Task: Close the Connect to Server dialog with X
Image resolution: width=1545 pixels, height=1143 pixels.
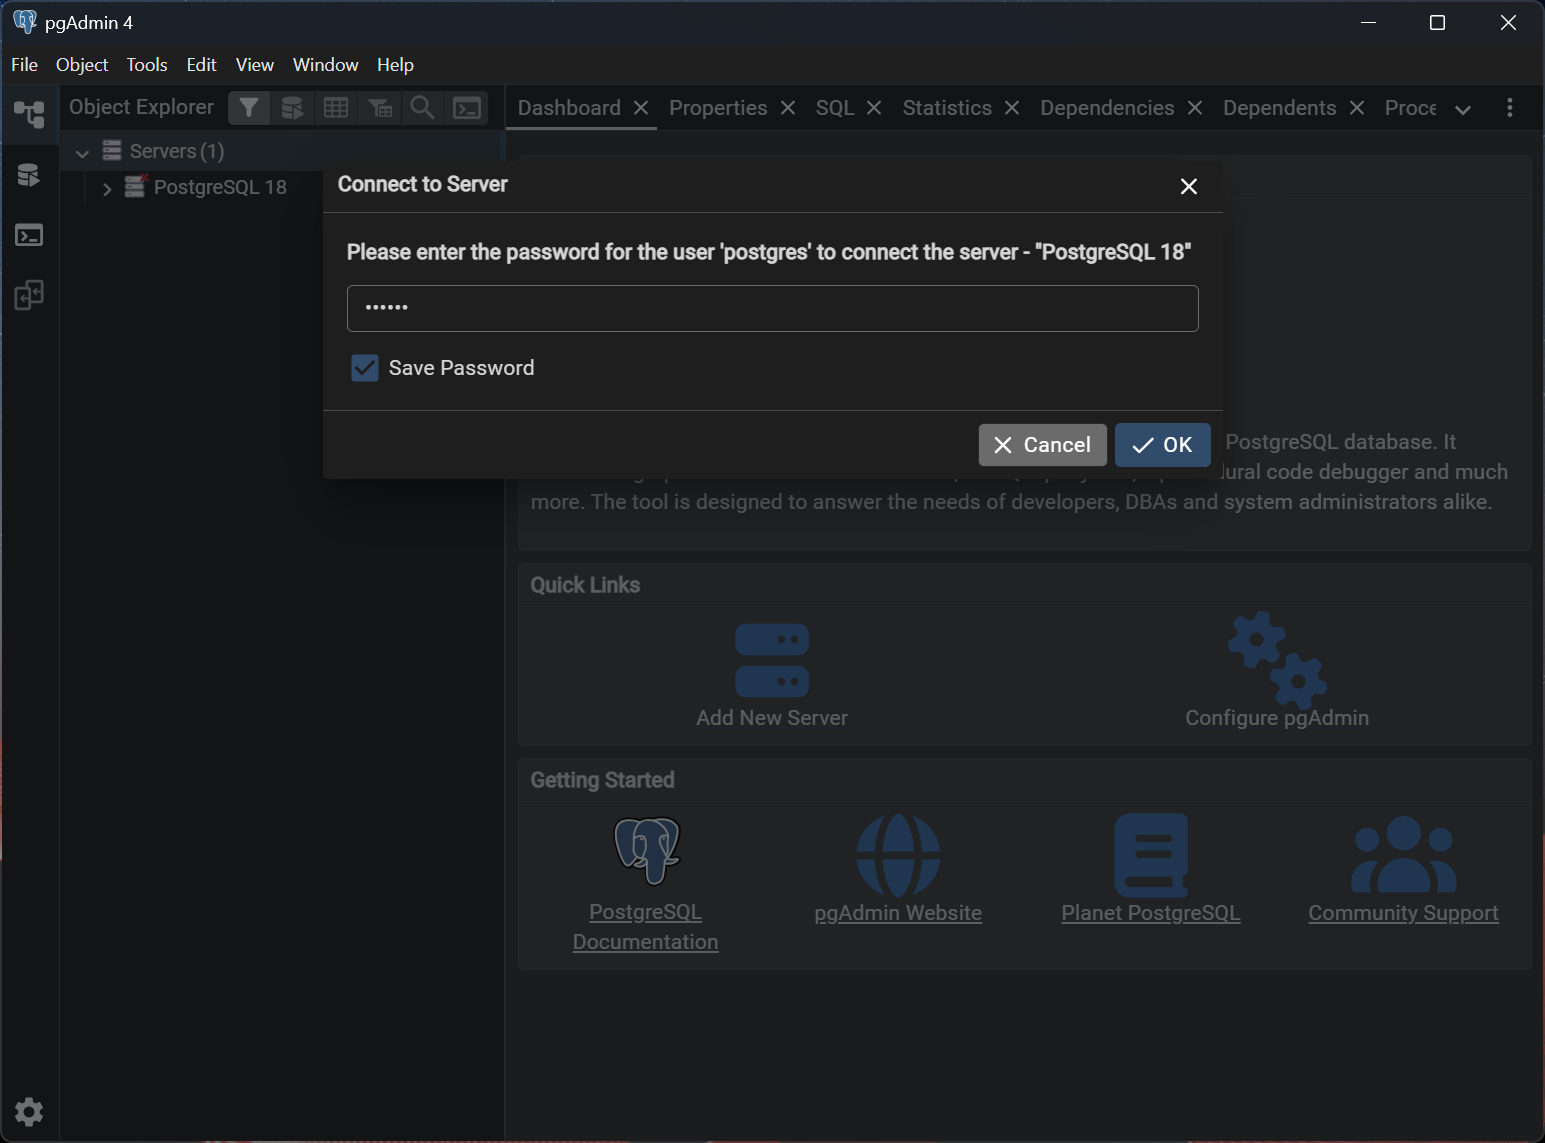Action: click(x=1188, y=186)
